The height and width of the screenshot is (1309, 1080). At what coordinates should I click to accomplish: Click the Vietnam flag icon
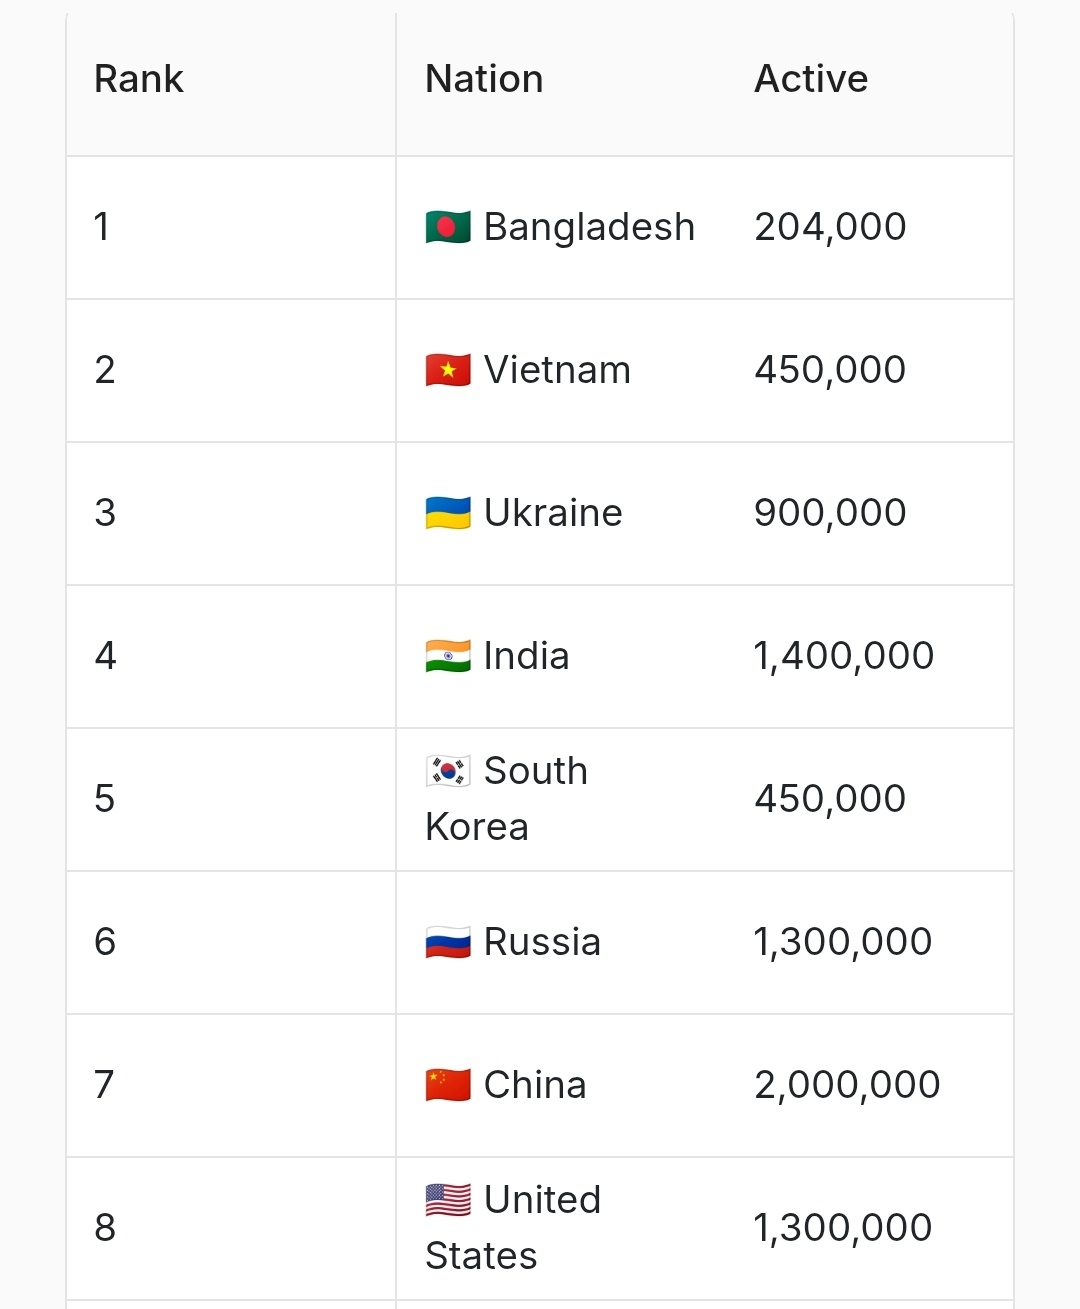pos(448,370)
